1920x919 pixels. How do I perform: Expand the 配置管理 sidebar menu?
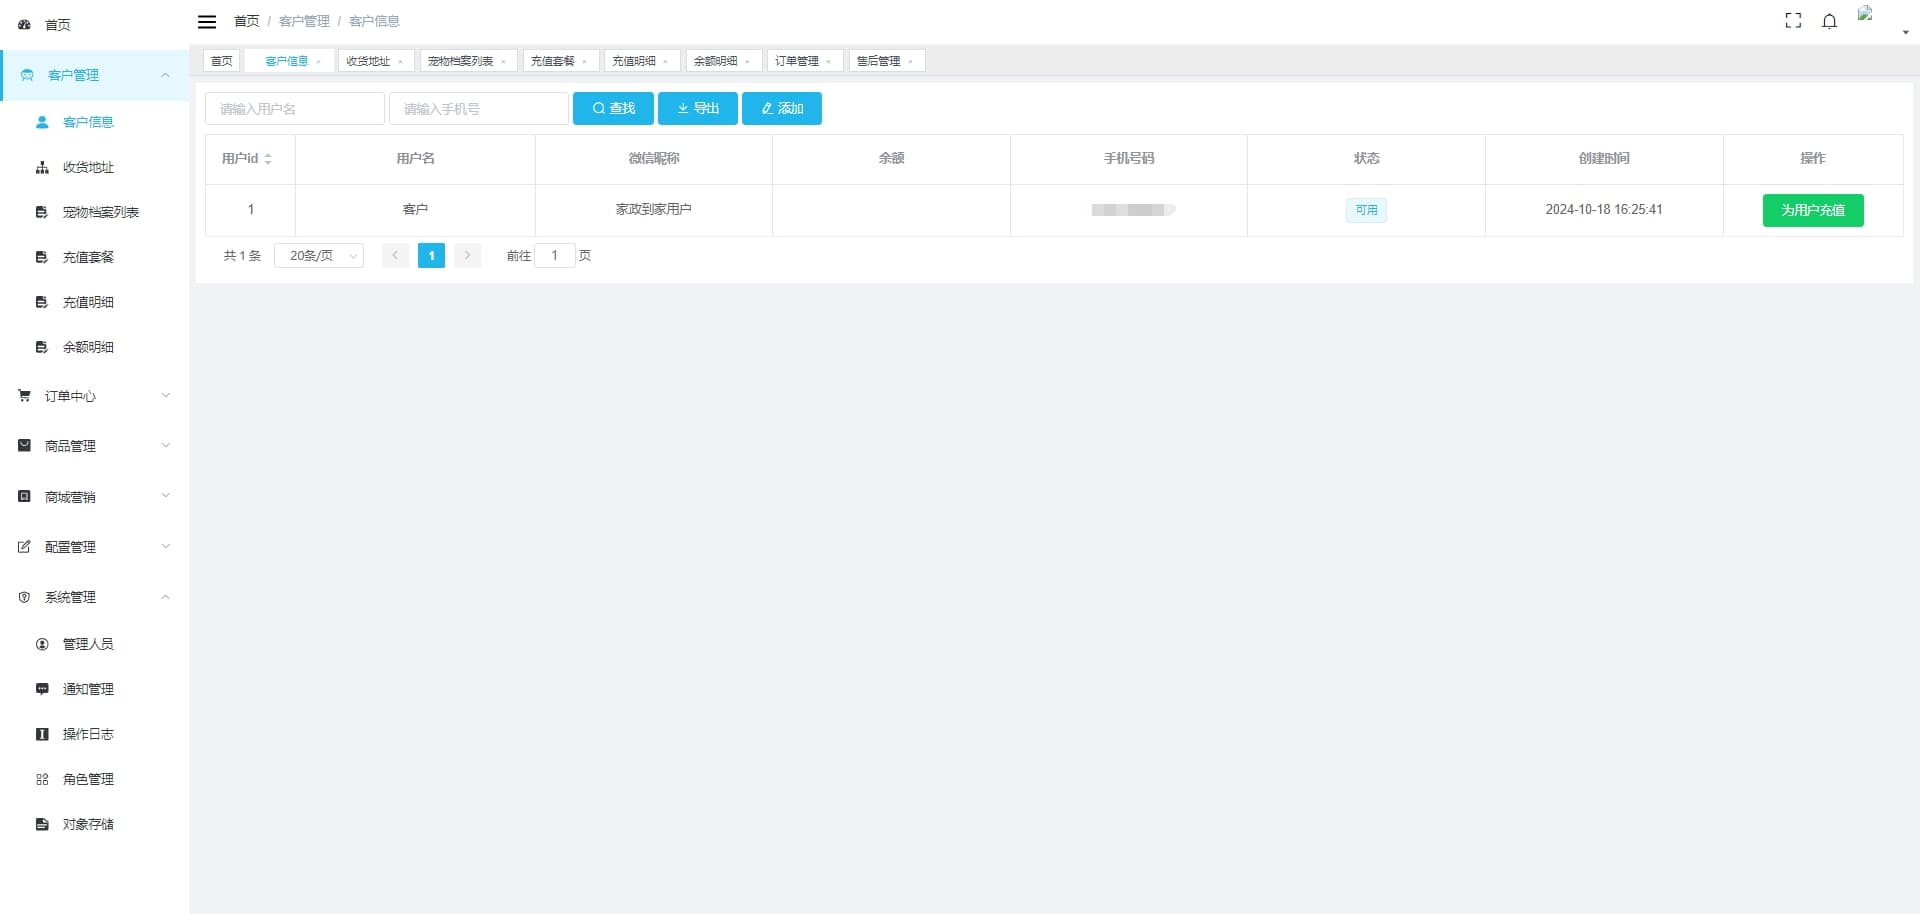point(95,547)
